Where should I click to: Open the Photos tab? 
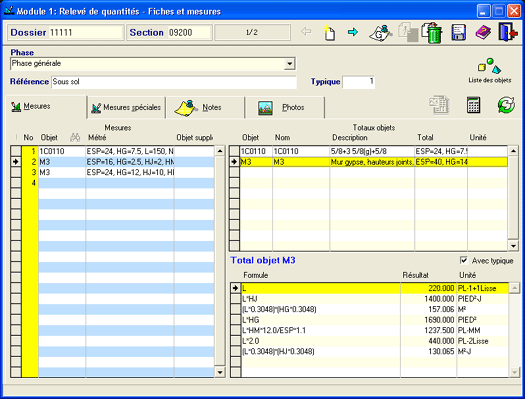coord(285,107)
